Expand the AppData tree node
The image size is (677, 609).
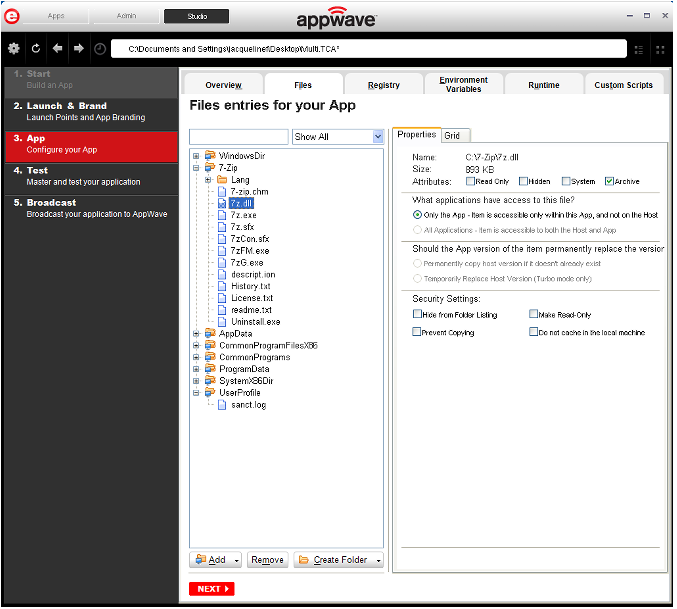point(196,334)
